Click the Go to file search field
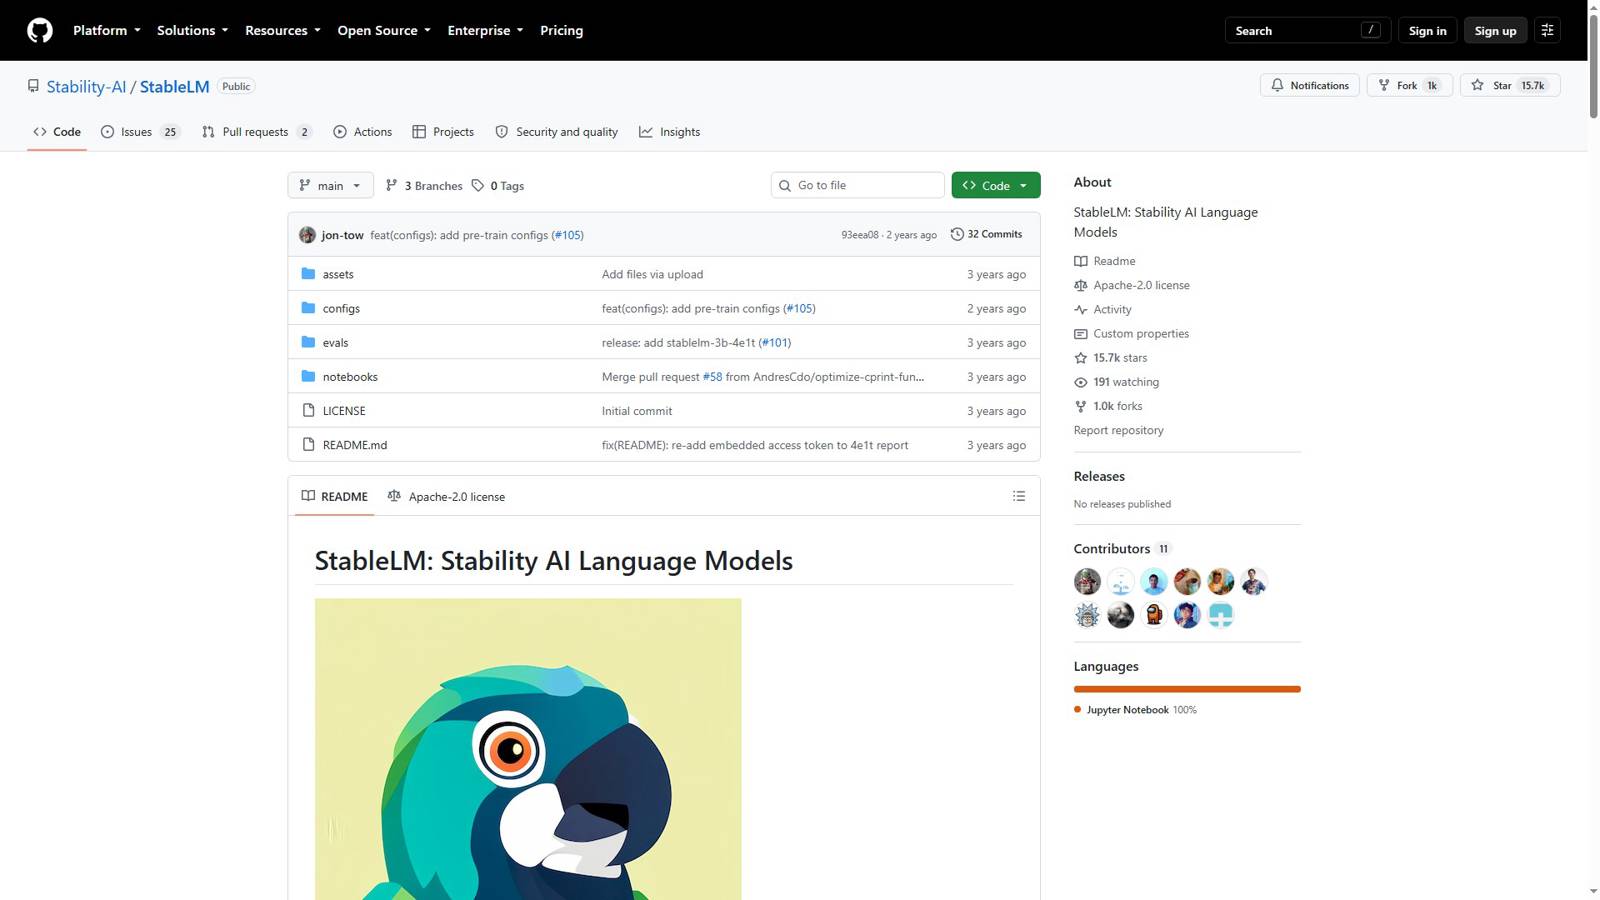 tap(857, 185)
